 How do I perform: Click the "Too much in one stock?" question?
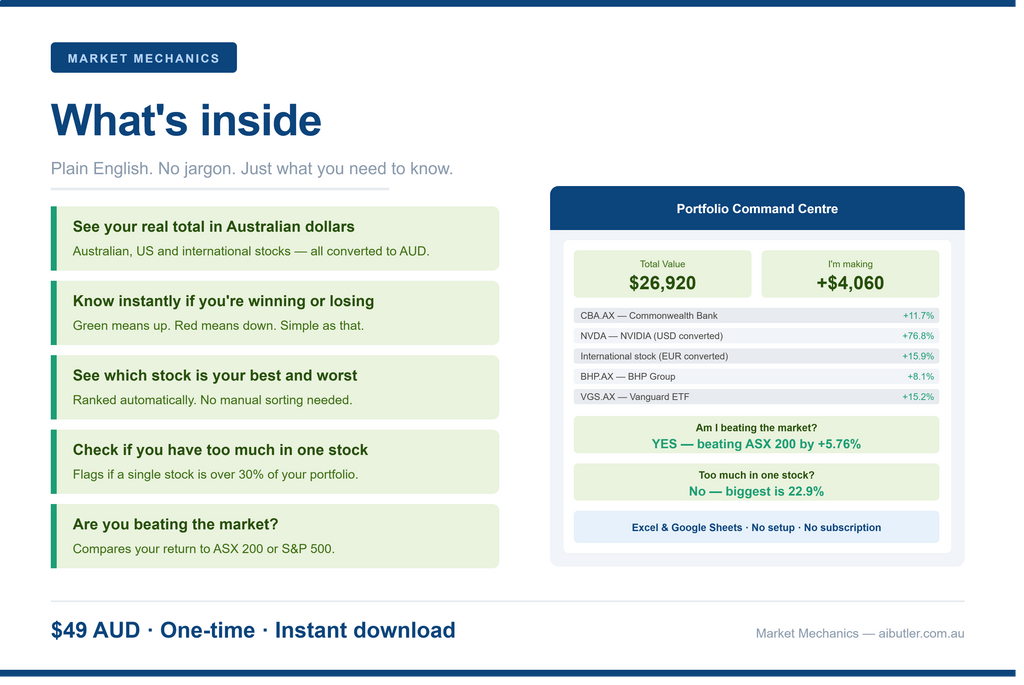[x=756, y=475]
